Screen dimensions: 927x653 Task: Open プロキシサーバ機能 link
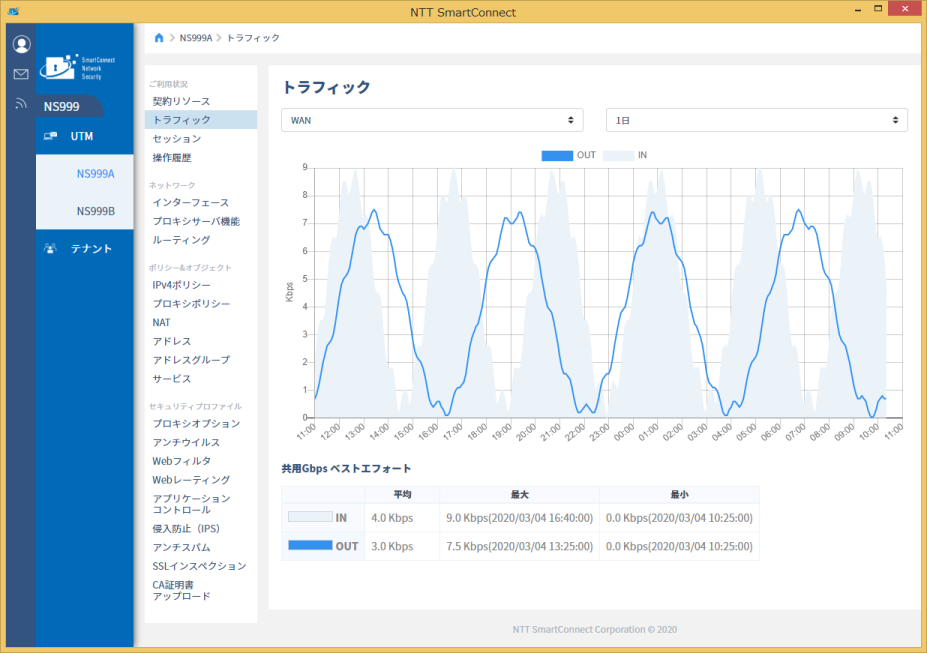(196, 221)
